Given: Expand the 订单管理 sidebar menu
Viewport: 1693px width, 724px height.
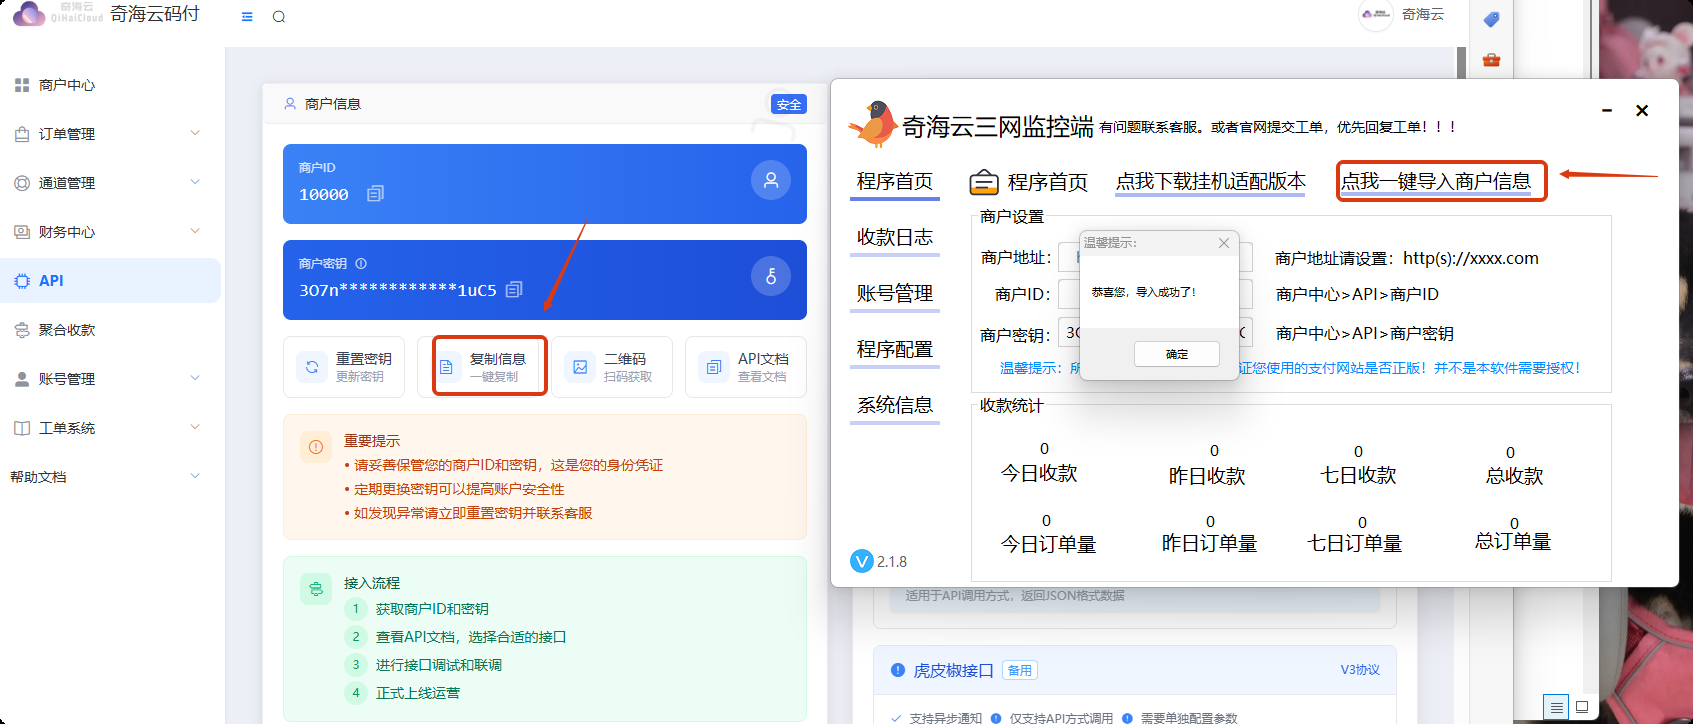Looking at the screenshot, I should [110, 134].
